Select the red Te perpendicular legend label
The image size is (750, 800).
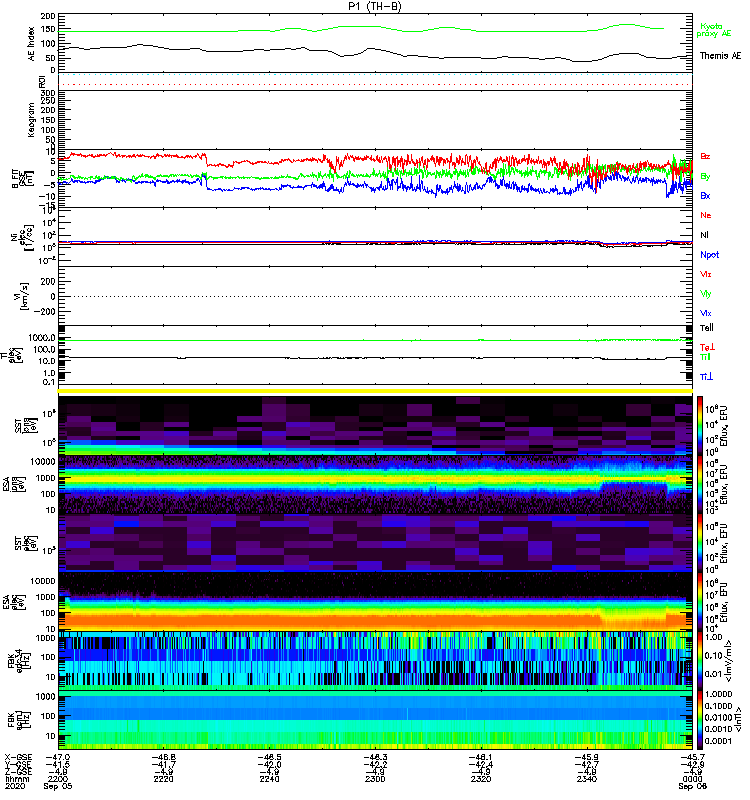tap(707, 347)
